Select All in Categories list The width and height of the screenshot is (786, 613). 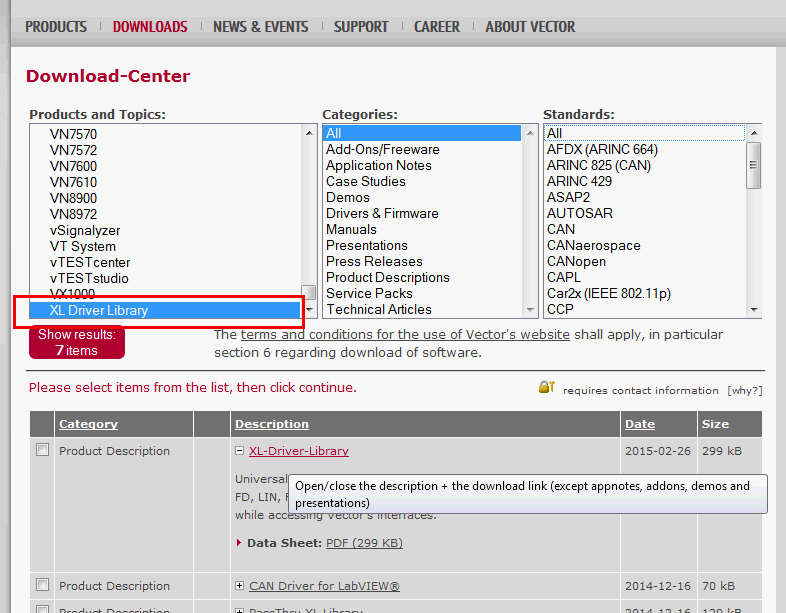[422, 133]
